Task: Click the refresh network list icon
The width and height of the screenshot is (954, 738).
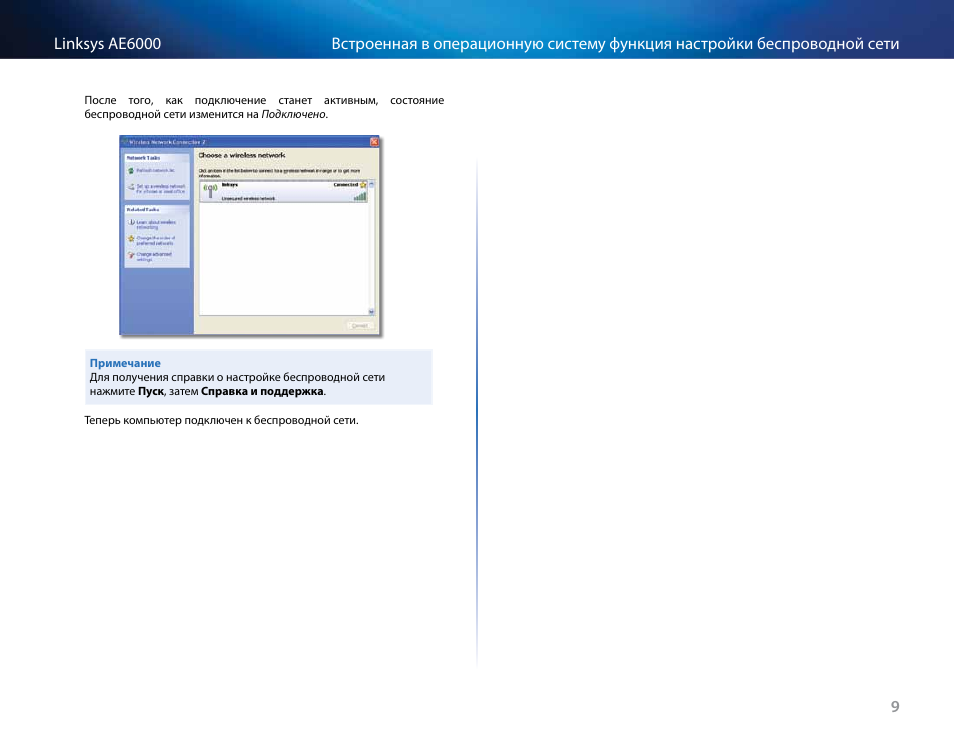Action: 131,171
